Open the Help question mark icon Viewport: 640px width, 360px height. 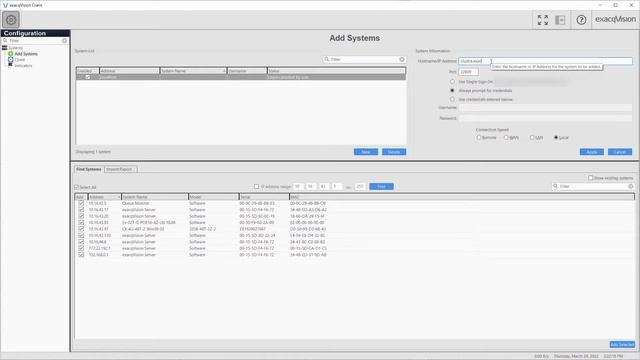point(581,20)
